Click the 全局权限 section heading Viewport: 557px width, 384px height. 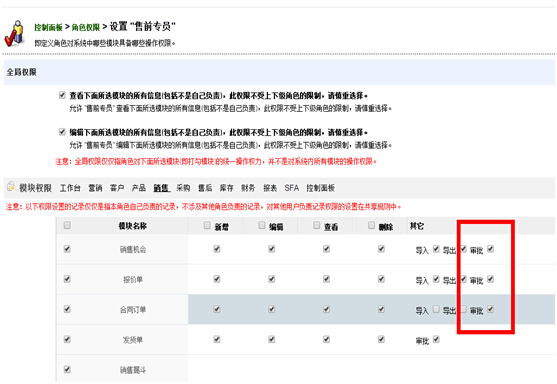(x=22, y=72)
